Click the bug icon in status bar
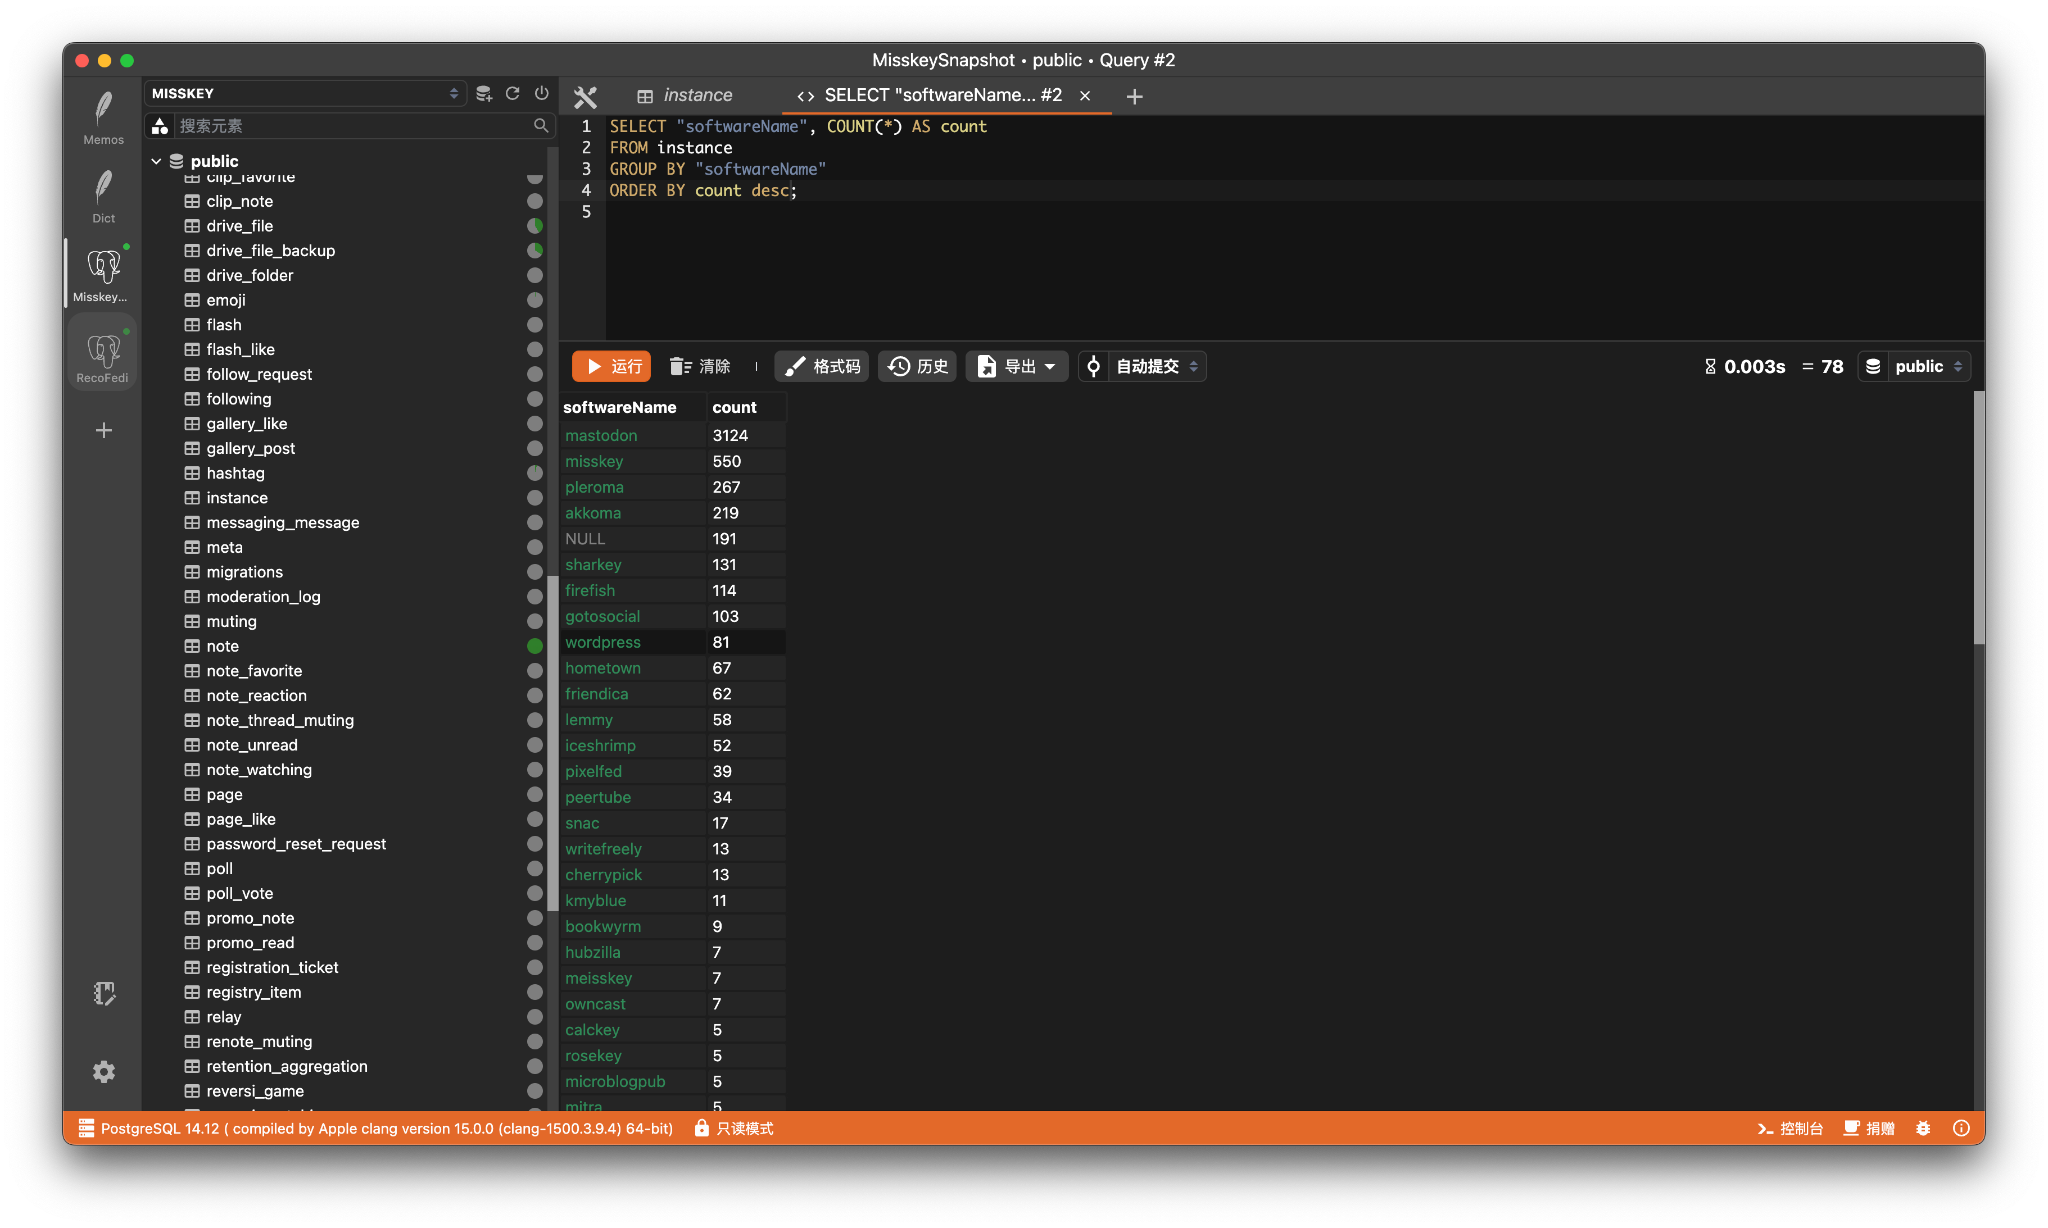Image resolution: width=2048 pixels, height=1228 pixels. [x=1923, y=1128]
